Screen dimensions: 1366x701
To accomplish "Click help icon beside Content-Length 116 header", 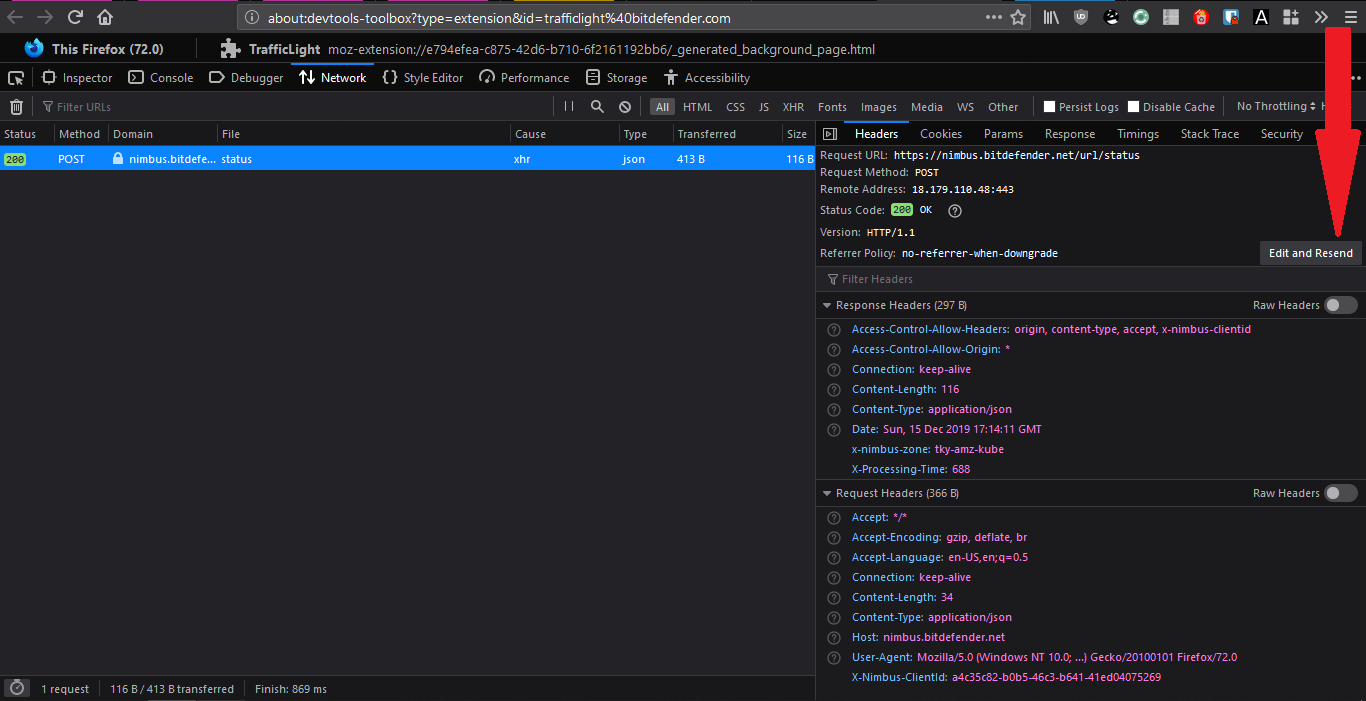I will click(834, 390).
